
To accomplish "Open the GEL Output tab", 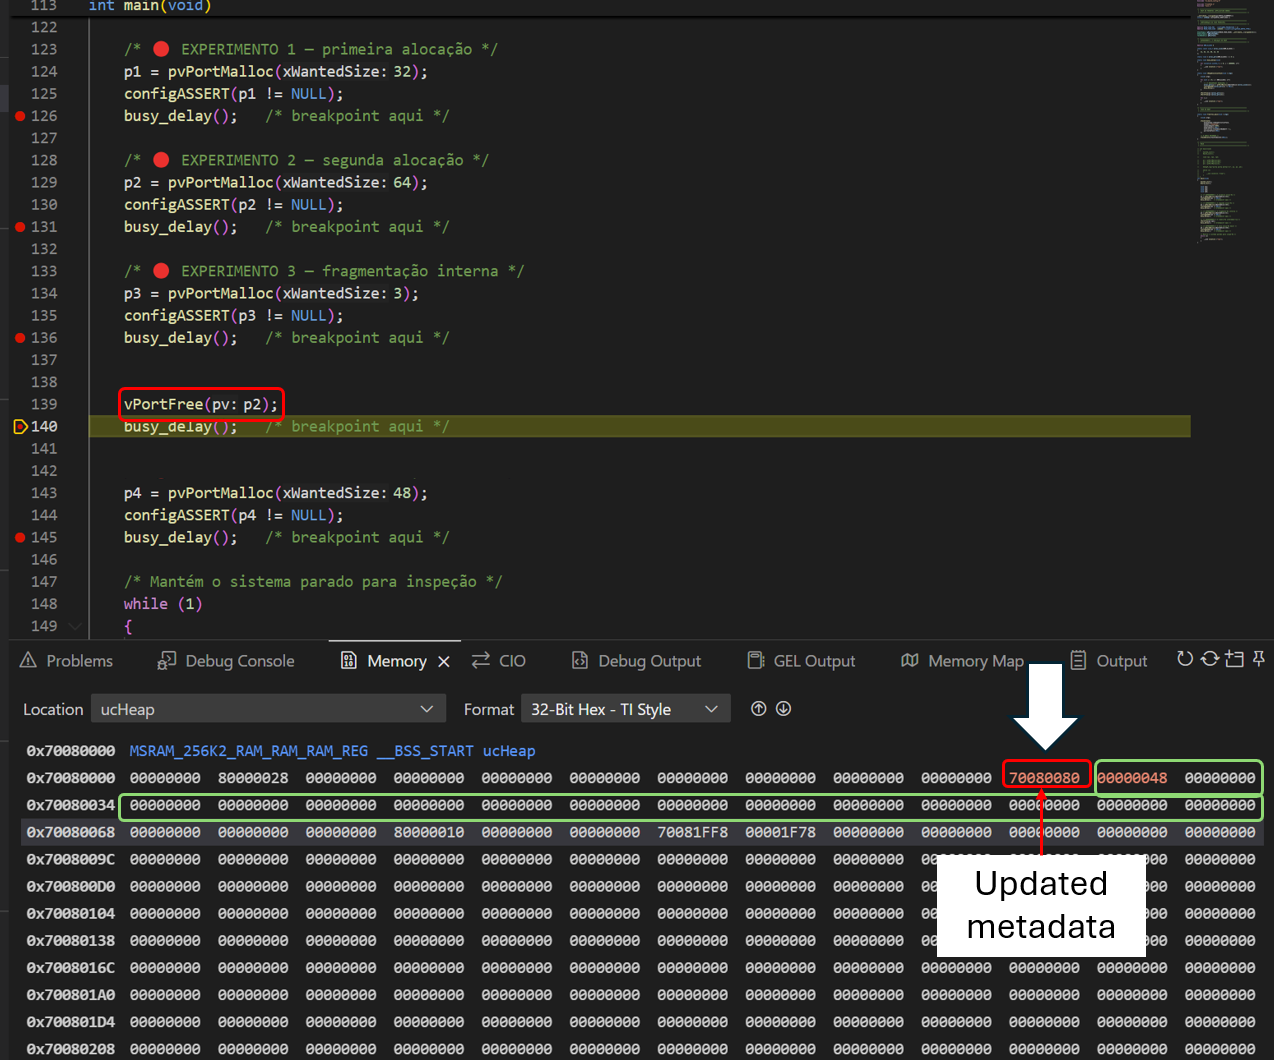I will (x=800, y=660).
